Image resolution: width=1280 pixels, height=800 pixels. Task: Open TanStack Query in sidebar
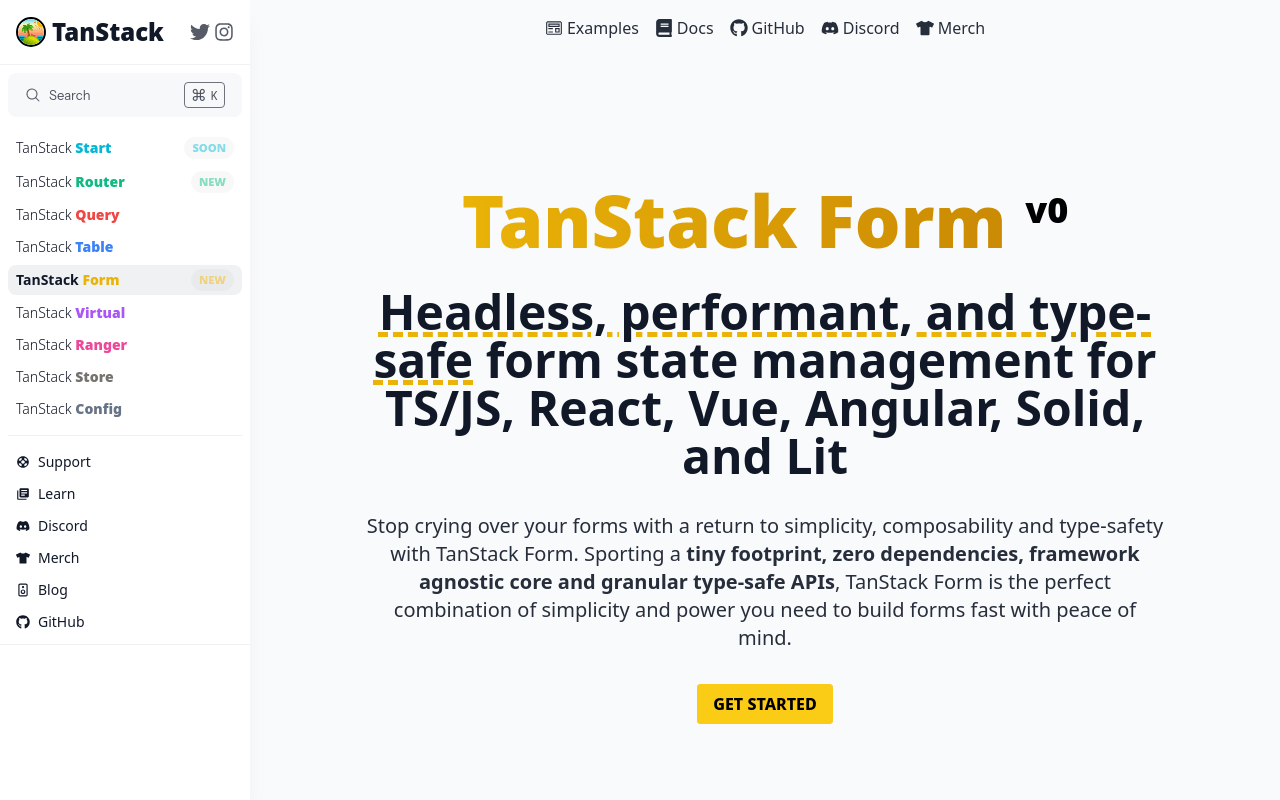(125, 215)
